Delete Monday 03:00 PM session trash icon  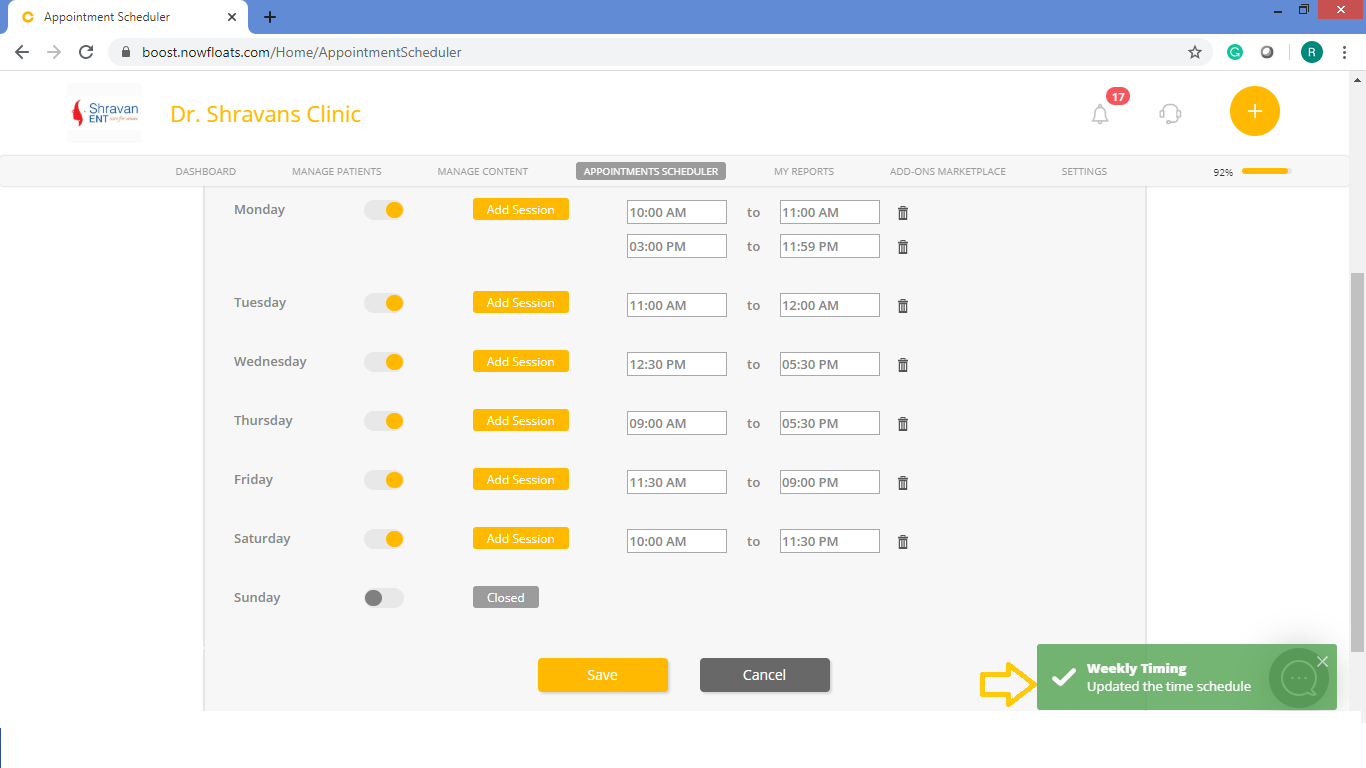pos(903,247)
